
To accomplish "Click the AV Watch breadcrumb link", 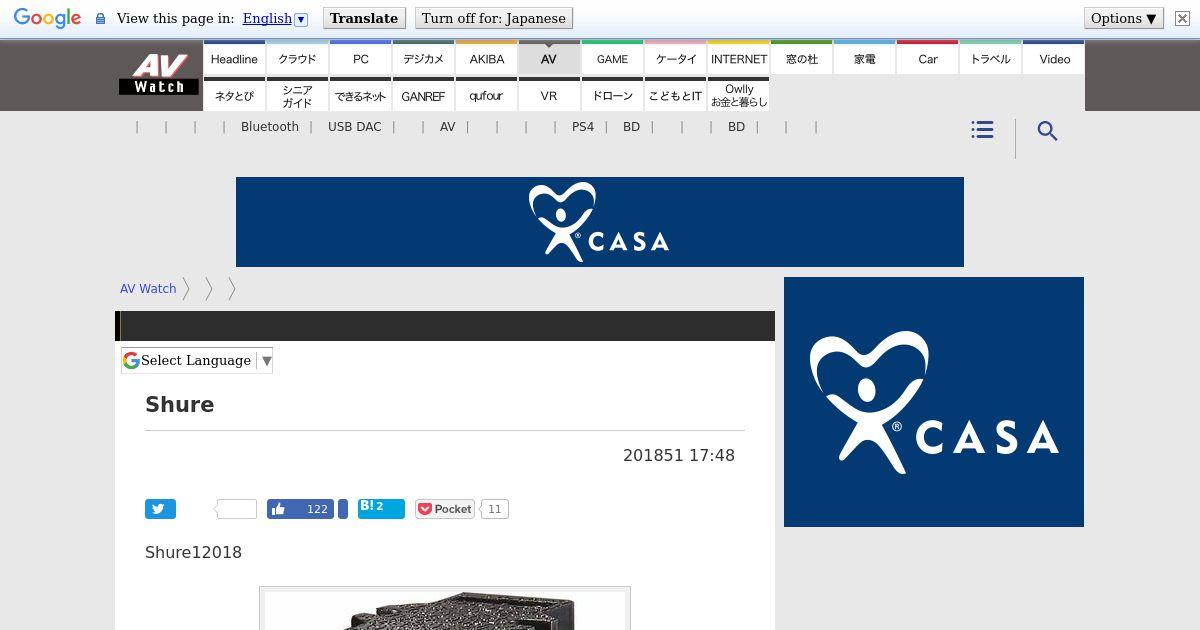I will tap(148, 288).
